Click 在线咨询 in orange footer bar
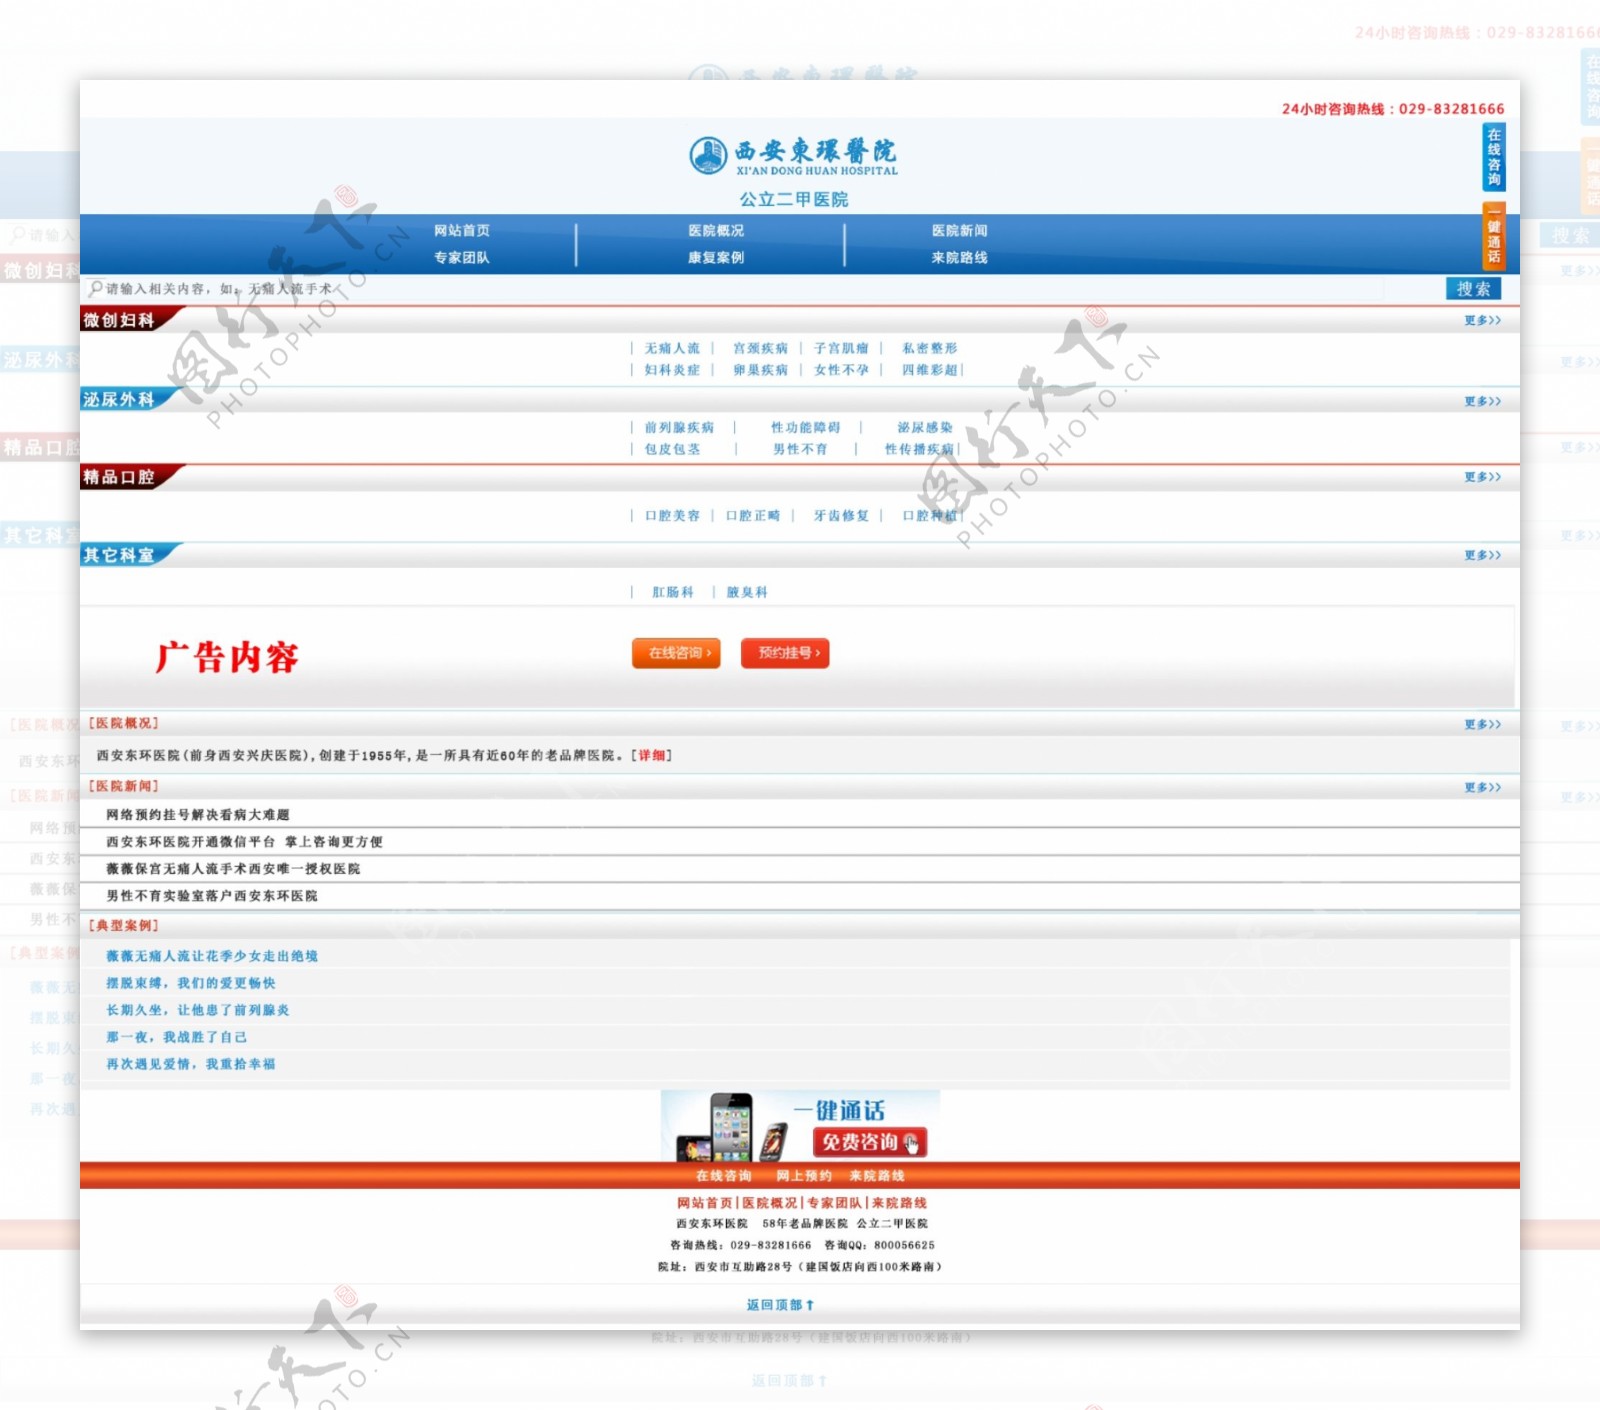 (x=723, y=1176)
